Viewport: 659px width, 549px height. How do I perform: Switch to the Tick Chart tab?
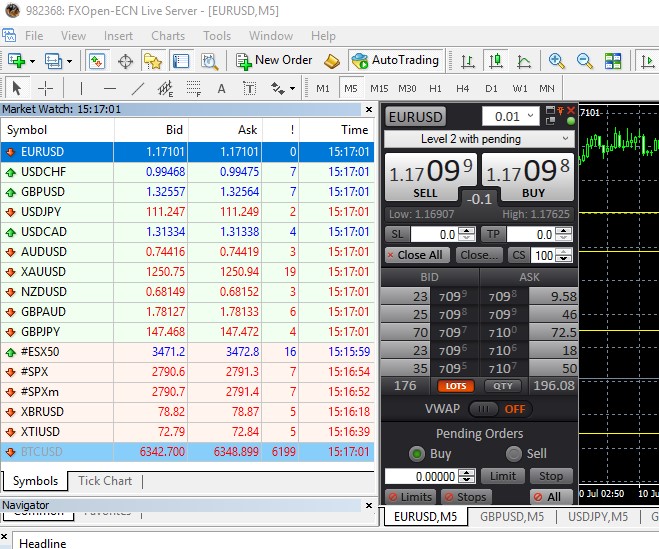click(x=105, y=481)
